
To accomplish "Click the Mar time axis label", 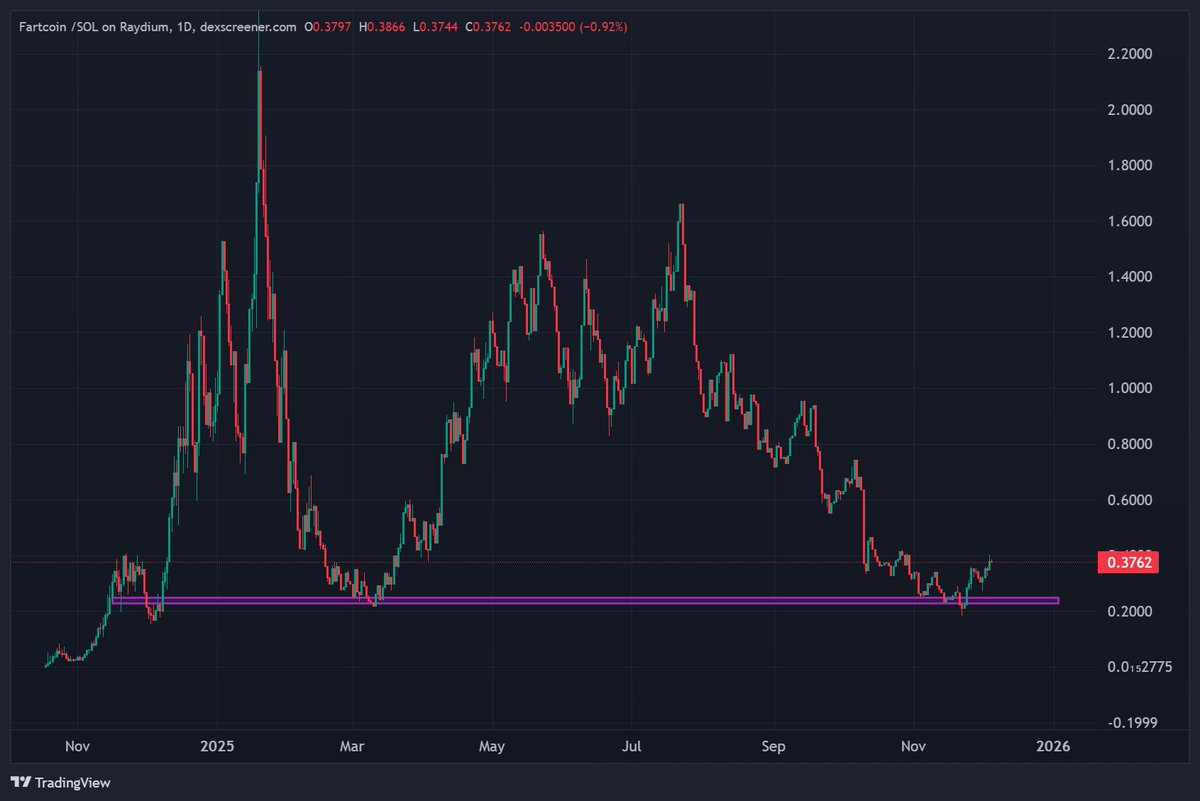I will (x=354, y=746).
